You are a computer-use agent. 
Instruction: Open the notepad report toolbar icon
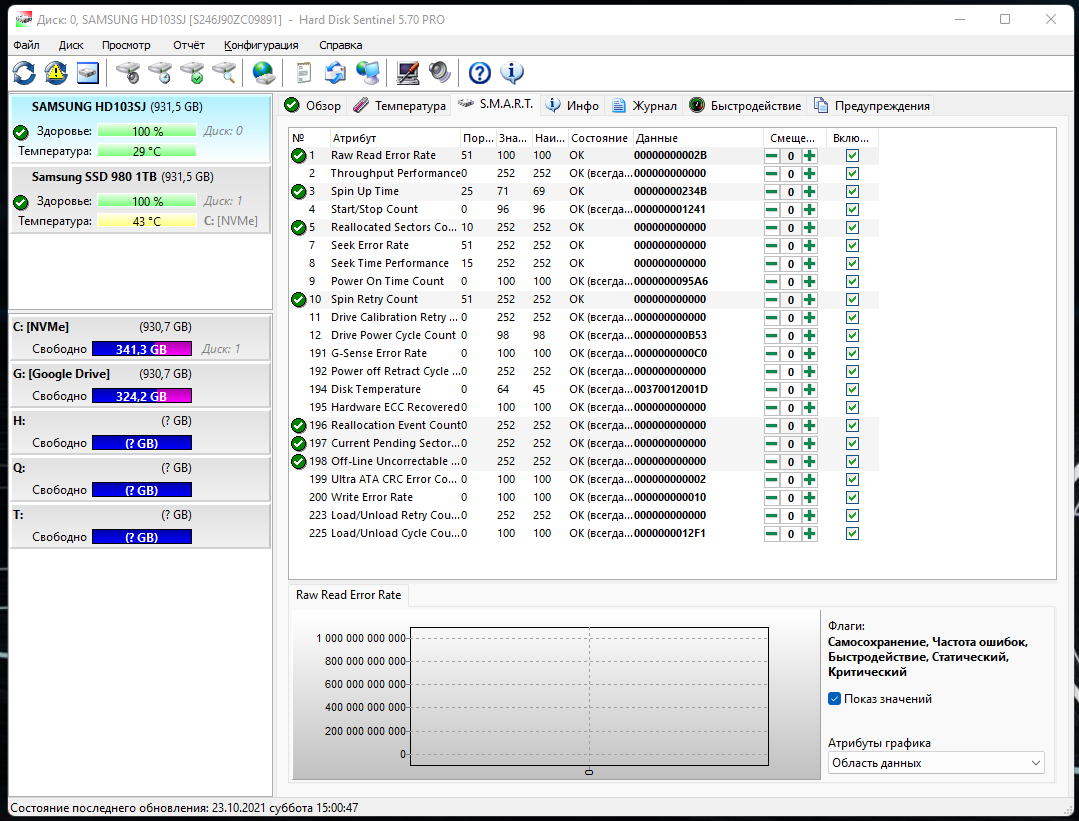tap(304, 73)
